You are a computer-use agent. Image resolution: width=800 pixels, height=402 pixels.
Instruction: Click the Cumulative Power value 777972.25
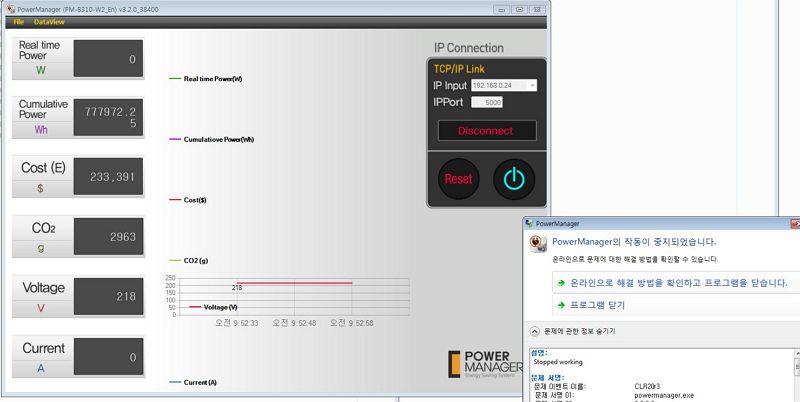point(108,117)
